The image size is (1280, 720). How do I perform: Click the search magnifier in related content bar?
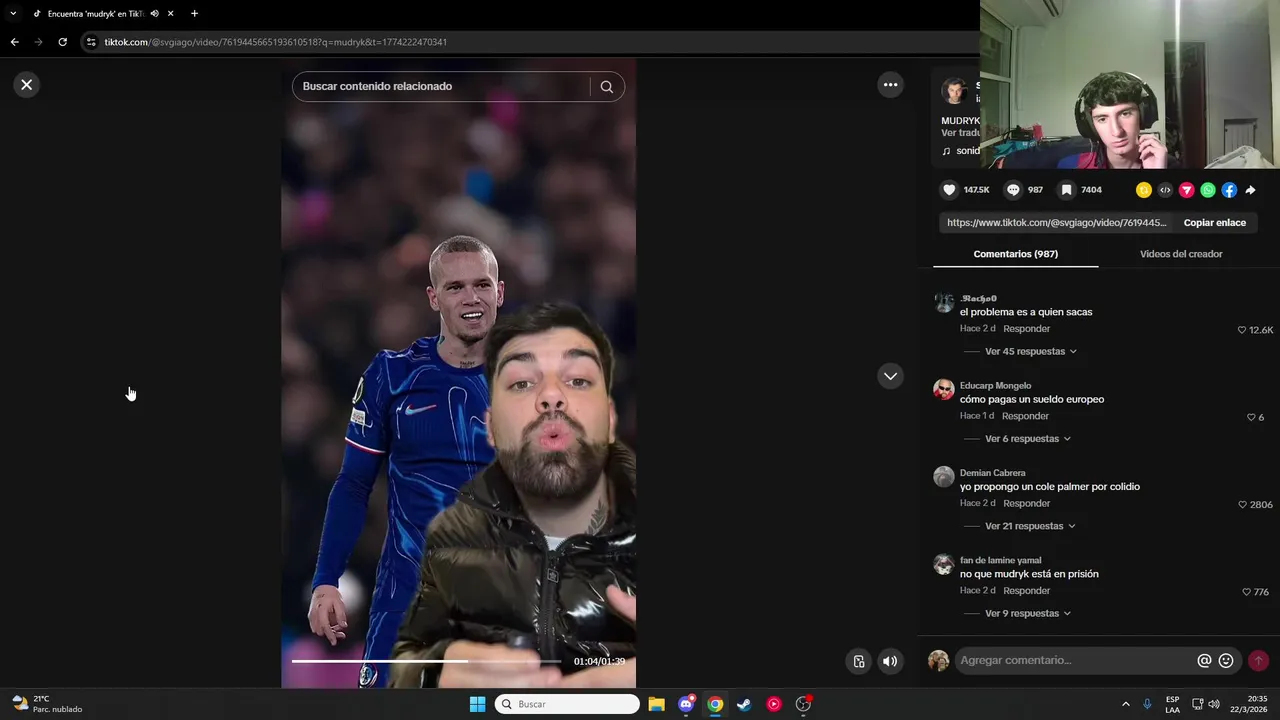[x=606, y=87]
